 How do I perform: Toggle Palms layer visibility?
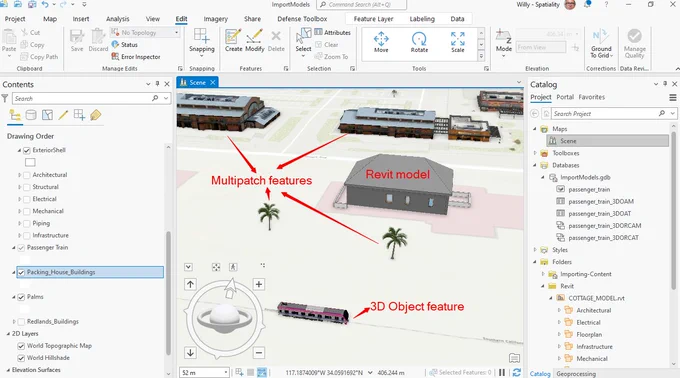[x=21, y=297]
